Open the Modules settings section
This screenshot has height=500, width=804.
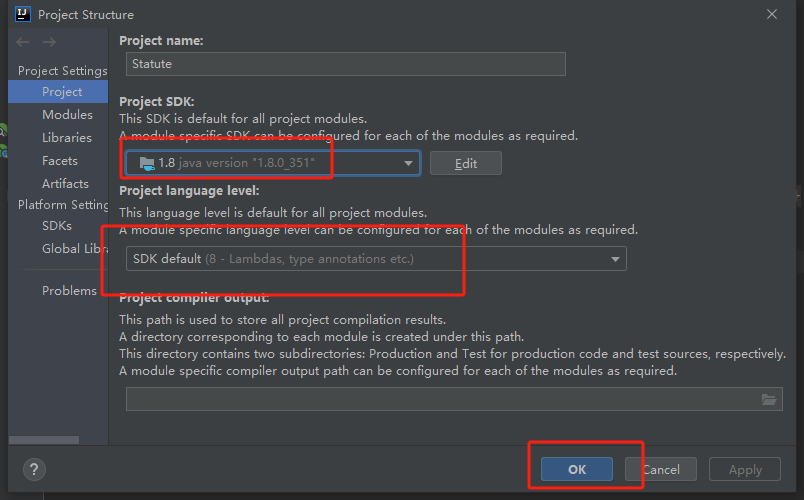pyautogui.click(x=67, y=114)
